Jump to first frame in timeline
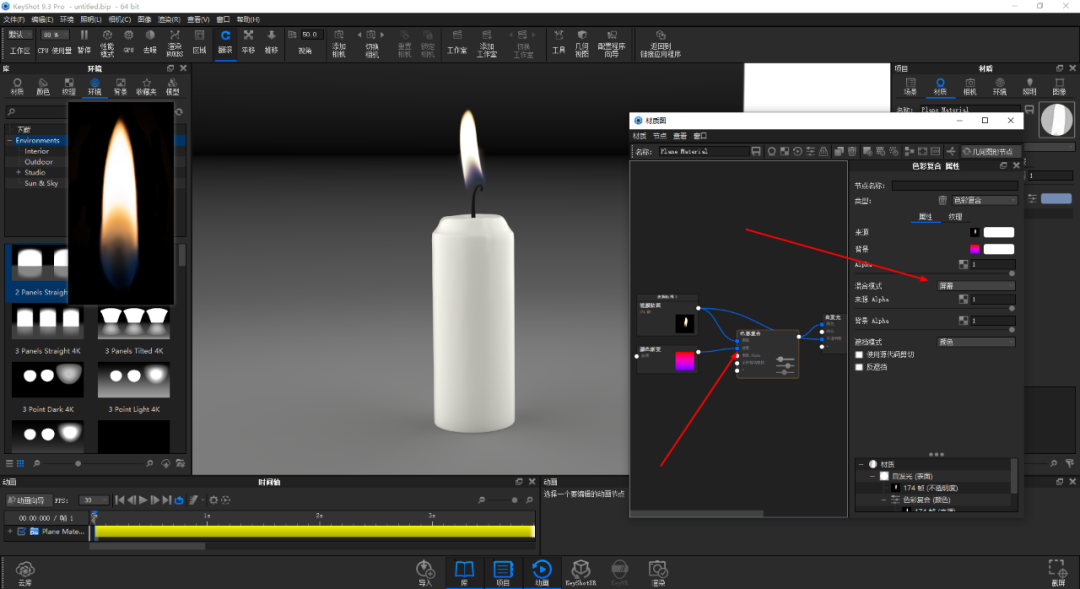This screenshot has height=589, width=1080. (120, 500)
